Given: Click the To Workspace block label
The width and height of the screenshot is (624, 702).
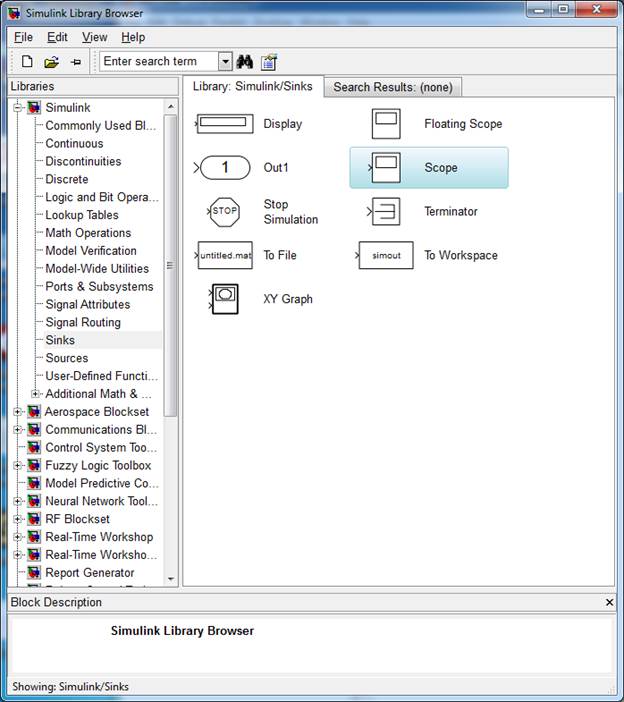Looking at the screenshot, I should point(461,255).
